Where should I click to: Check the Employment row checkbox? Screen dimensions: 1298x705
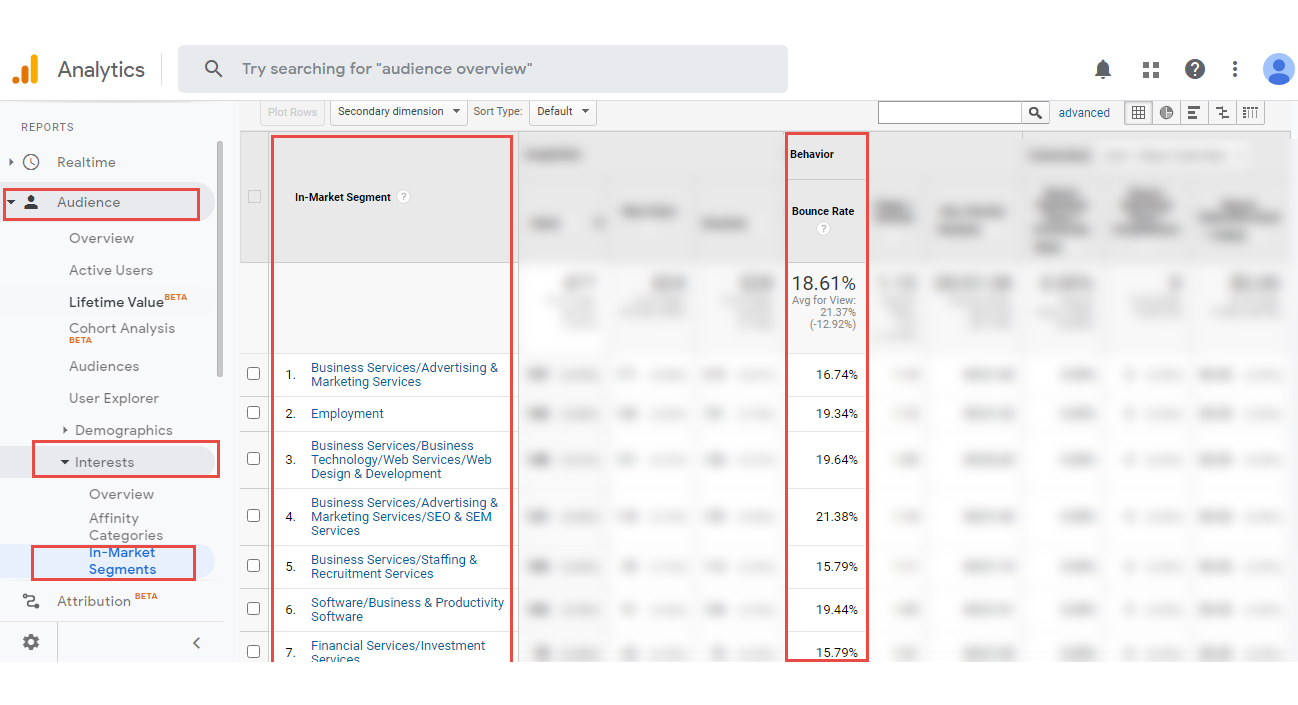coord(254,413)
